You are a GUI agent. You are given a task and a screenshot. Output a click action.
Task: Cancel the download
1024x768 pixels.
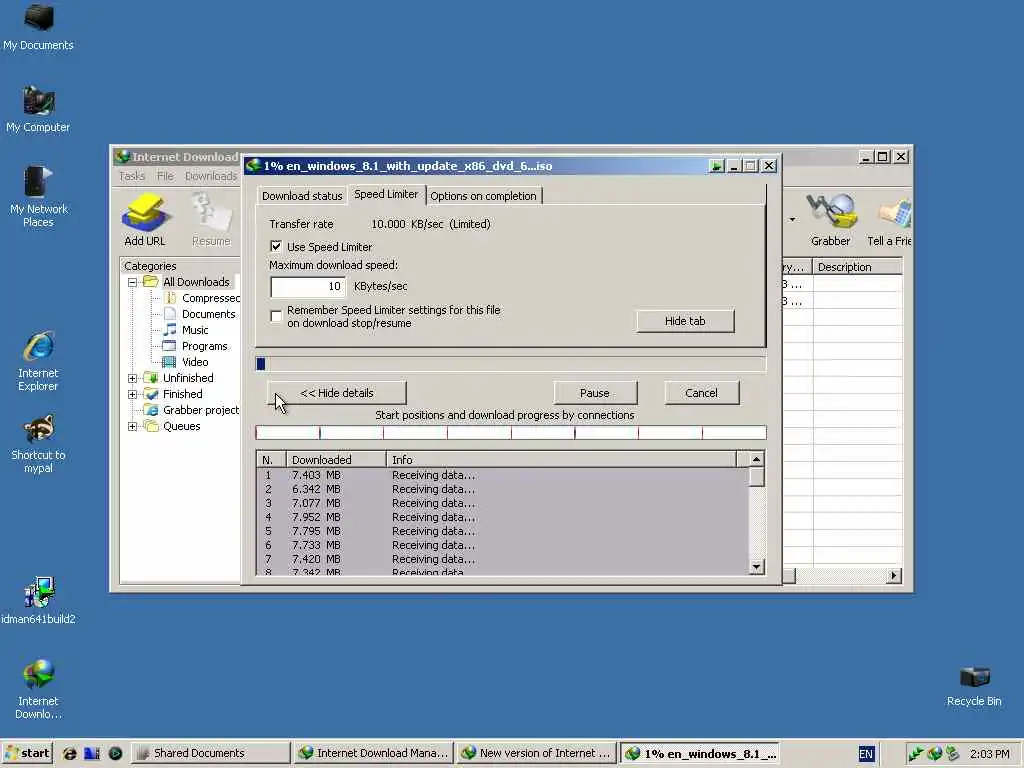(x=701, y=393)
